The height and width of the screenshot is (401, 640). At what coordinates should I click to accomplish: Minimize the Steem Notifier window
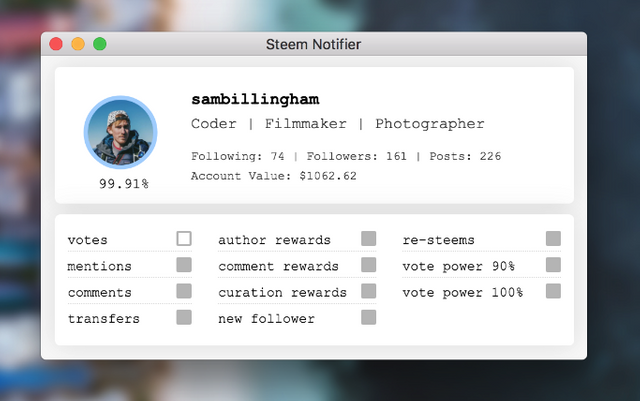coord(78,44)
